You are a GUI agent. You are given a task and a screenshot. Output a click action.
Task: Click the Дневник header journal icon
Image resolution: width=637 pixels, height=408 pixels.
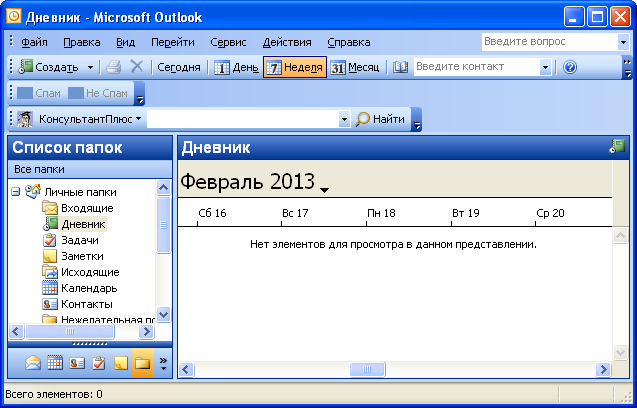click(617, 146)
